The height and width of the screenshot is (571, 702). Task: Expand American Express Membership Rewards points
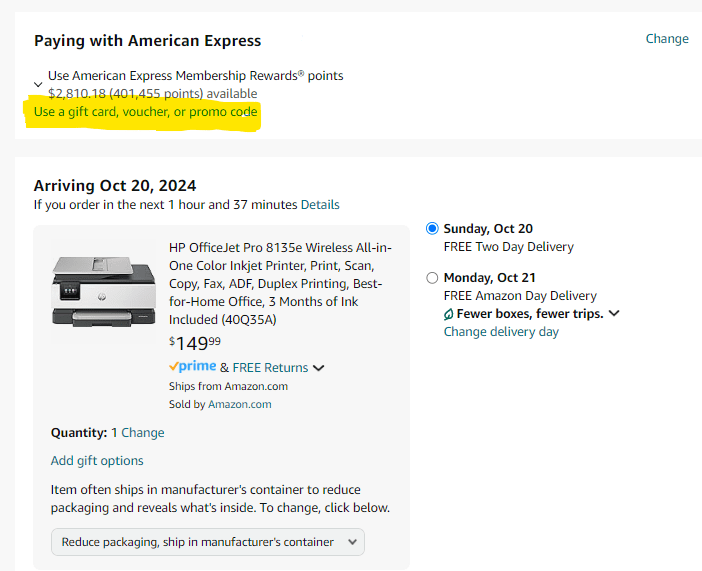pos(38,85)
